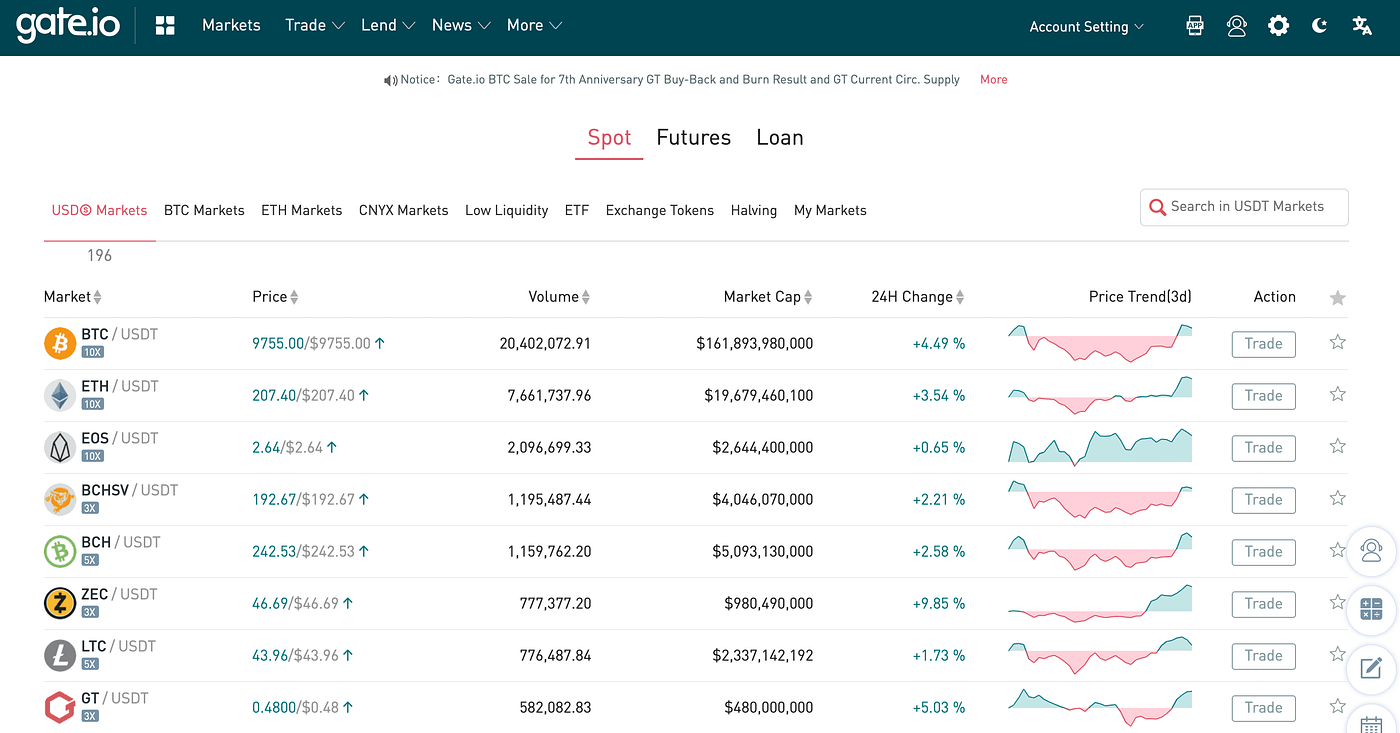The height and width of the screenshot is (733, 1400).
Task: Open Markets in top navigation
Action: tap(231, 26)
